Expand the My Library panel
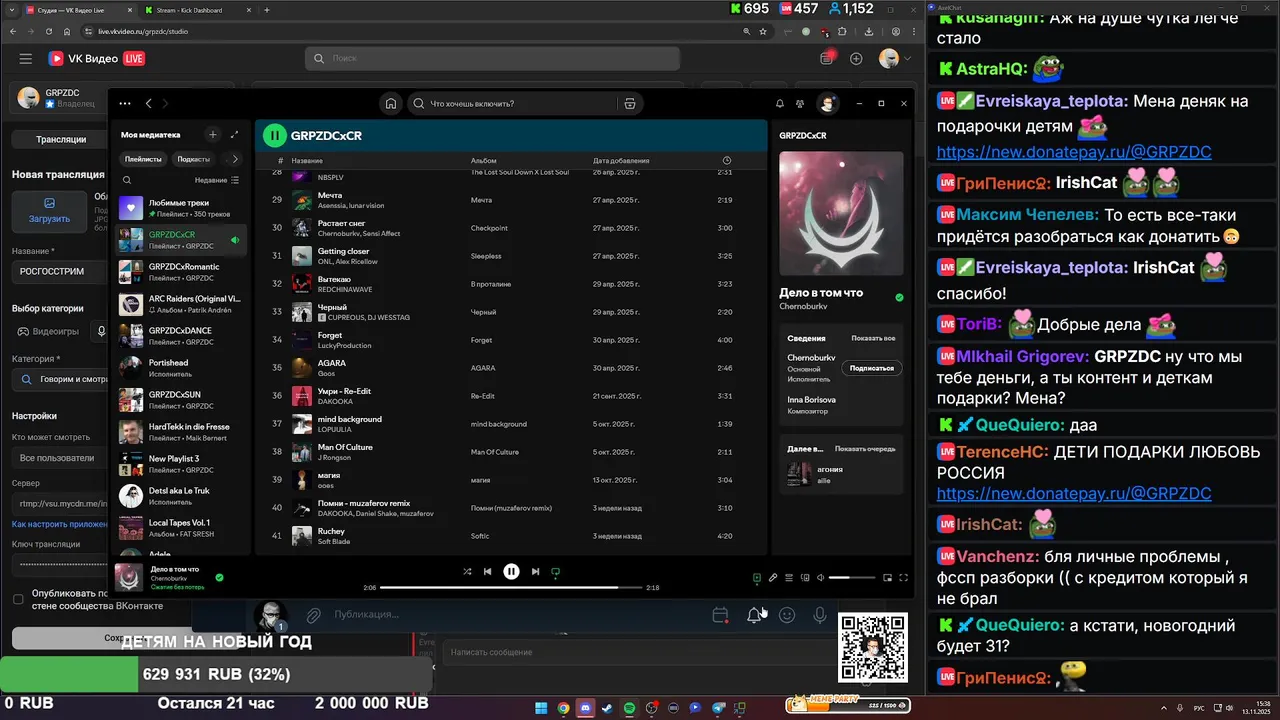The image size is (1280, 720). (x=234, y=134)
